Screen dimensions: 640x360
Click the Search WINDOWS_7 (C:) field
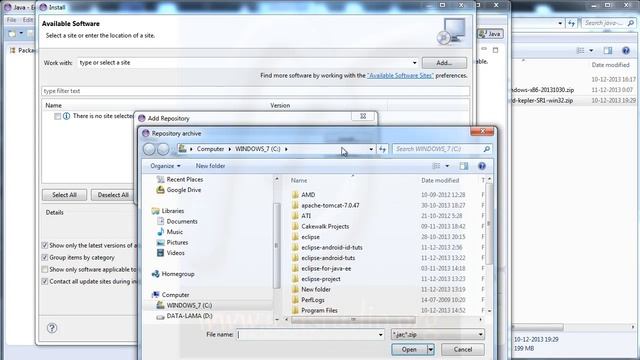coord(441,149)
